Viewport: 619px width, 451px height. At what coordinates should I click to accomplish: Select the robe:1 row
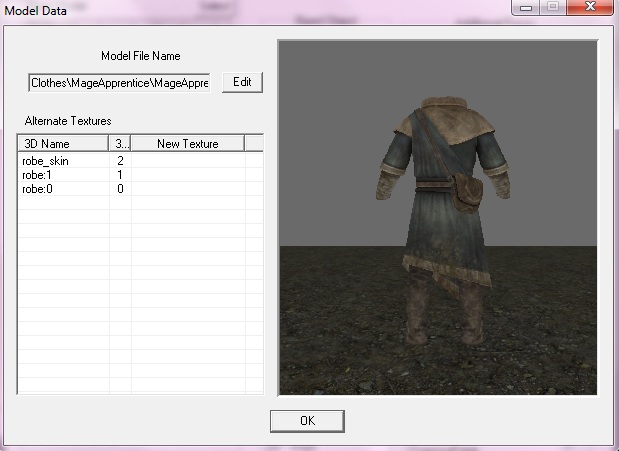(140, 175)
